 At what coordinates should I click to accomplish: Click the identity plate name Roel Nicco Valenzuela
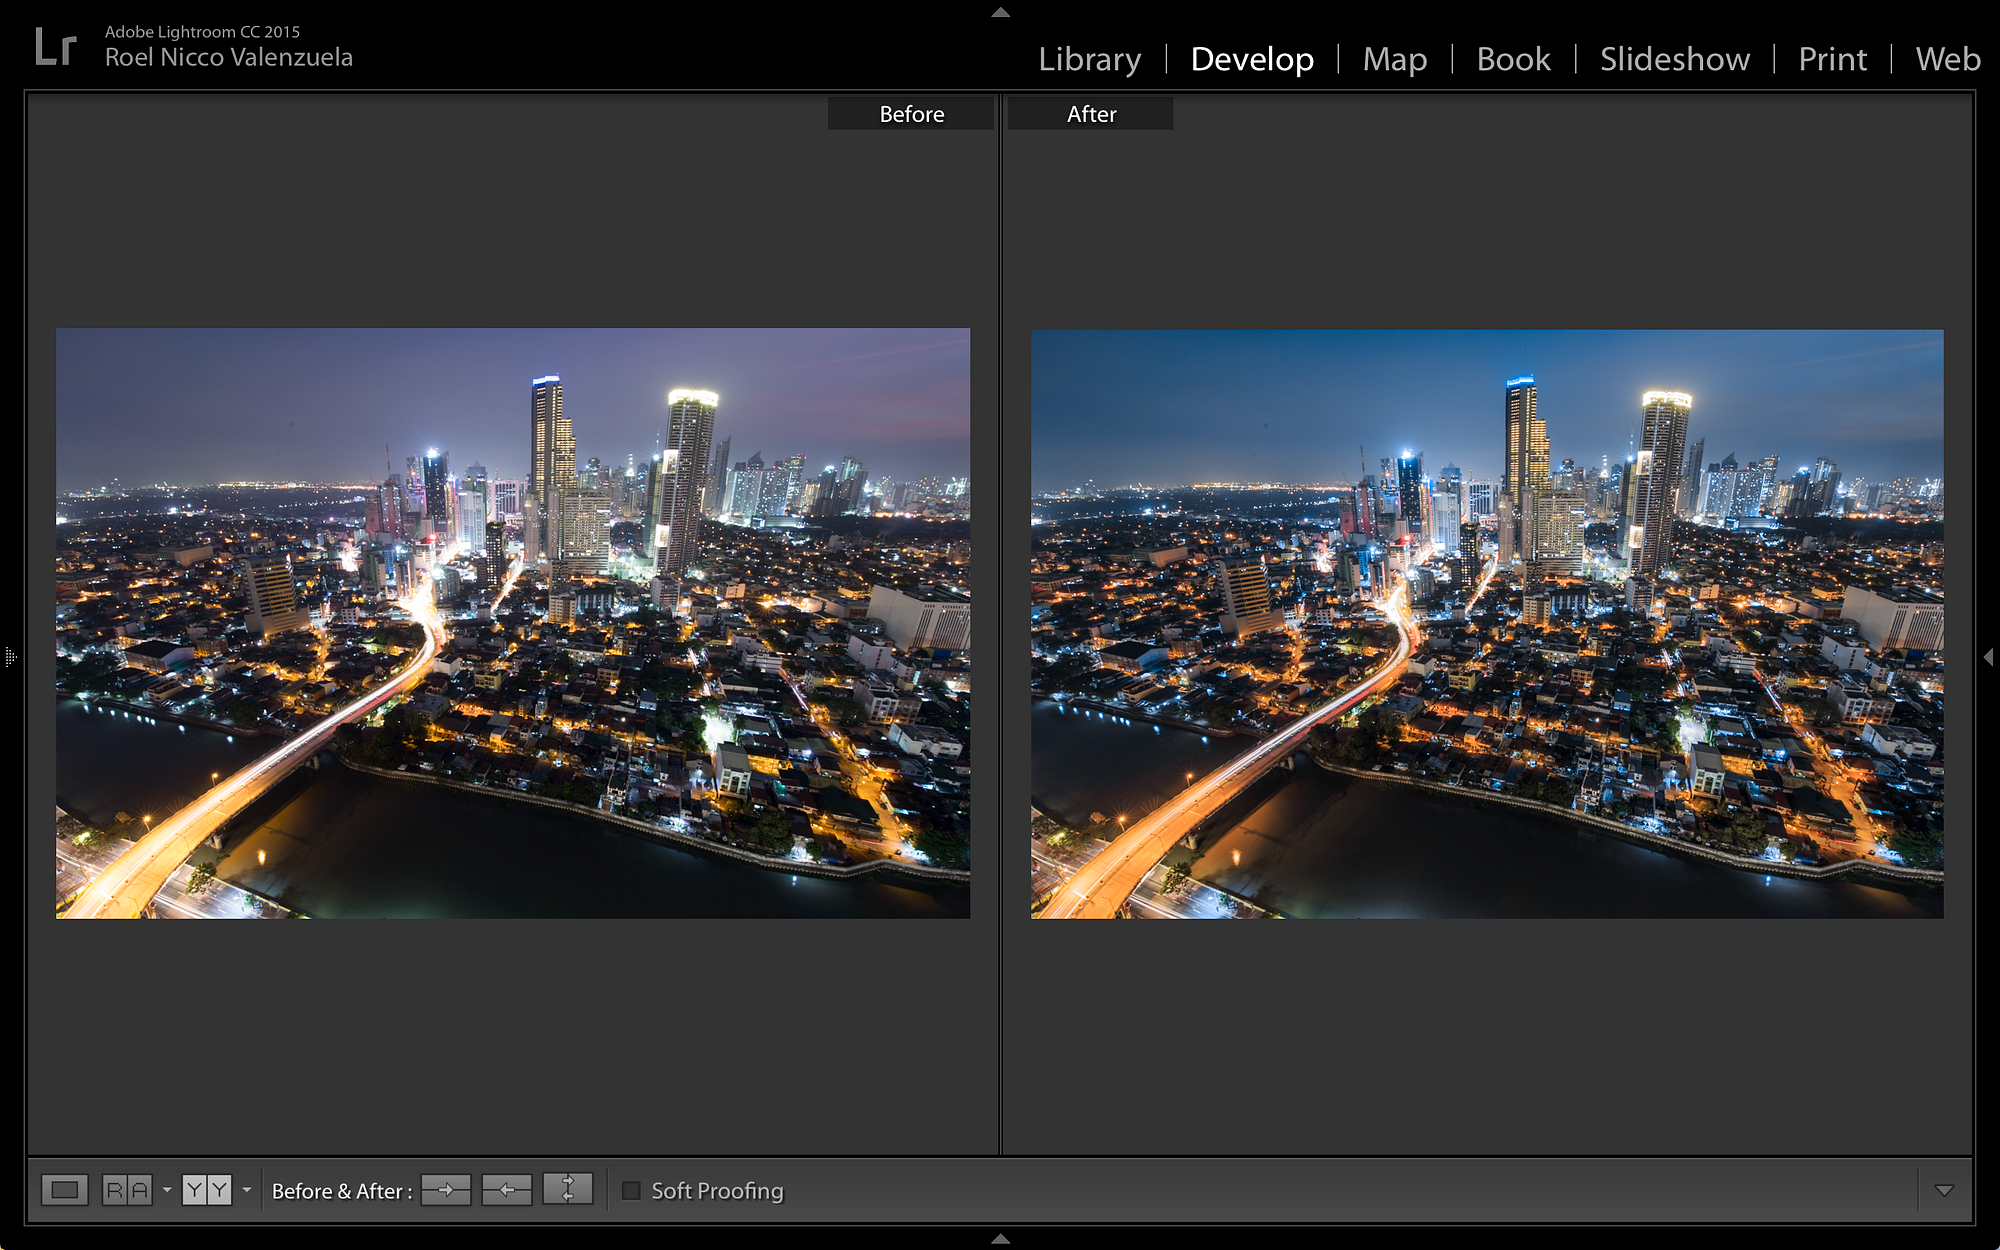[229, 58]
